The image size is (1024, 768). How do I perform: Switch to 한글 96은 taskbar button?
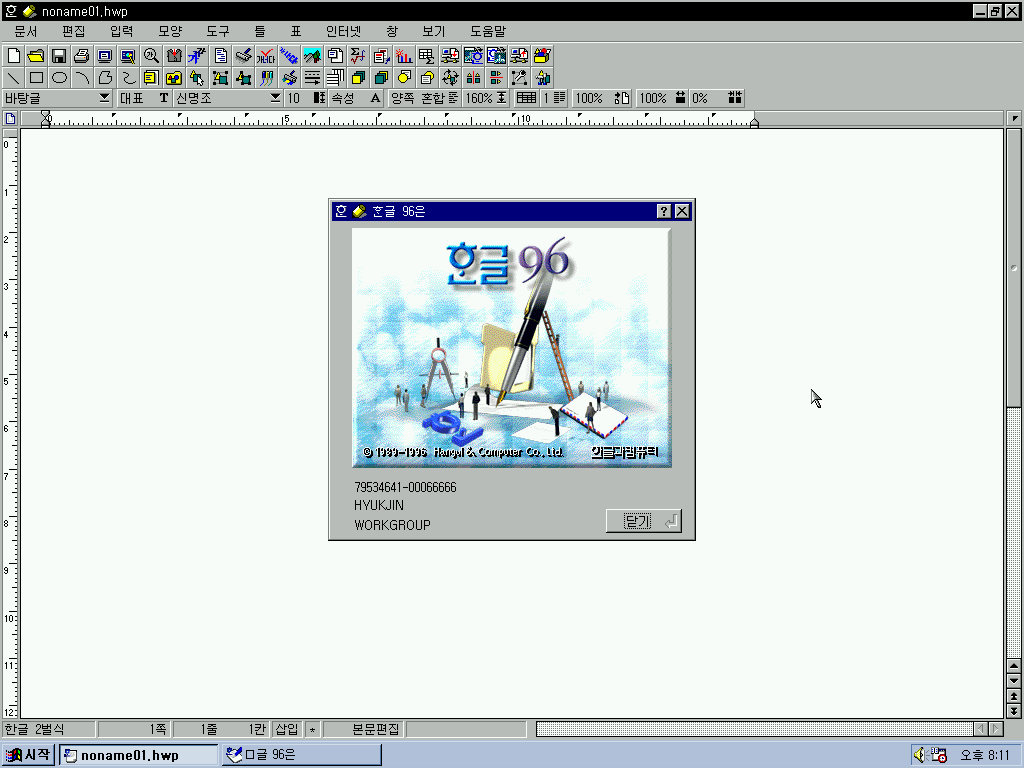[x=301, y=755]
